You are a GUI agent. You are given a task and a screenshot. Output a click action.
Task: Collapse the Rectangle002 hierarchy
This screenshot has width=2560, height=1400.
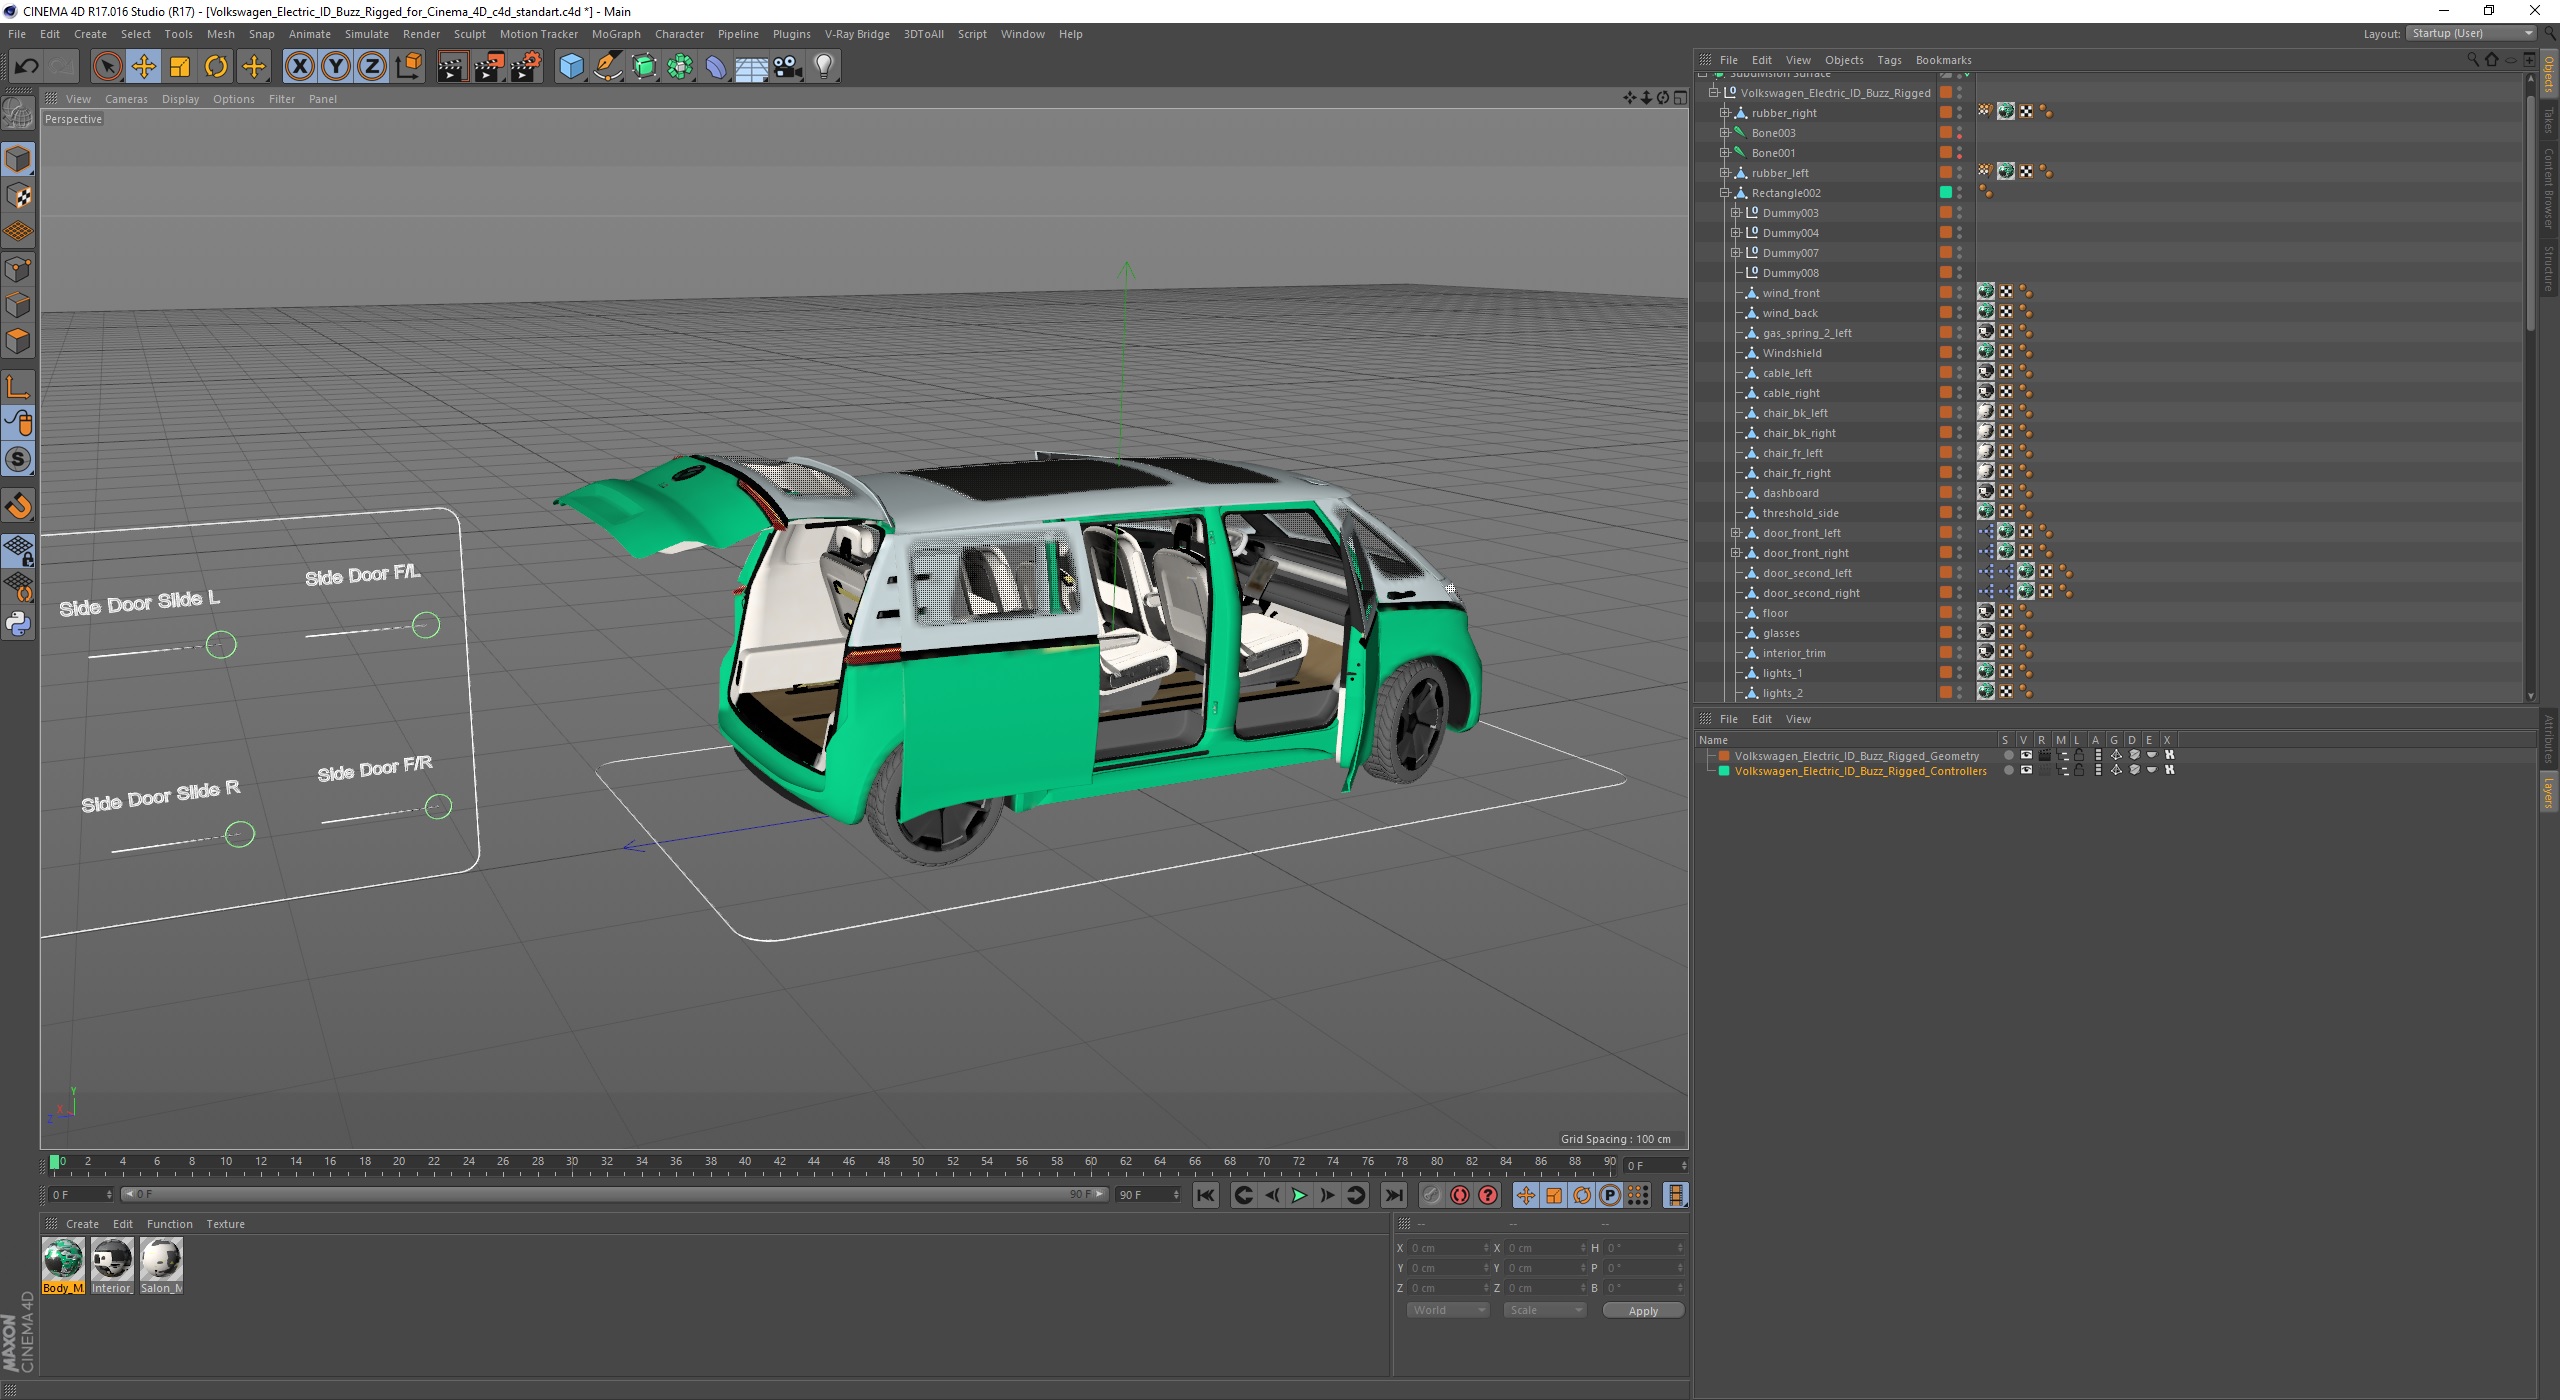coord(1725,193)
